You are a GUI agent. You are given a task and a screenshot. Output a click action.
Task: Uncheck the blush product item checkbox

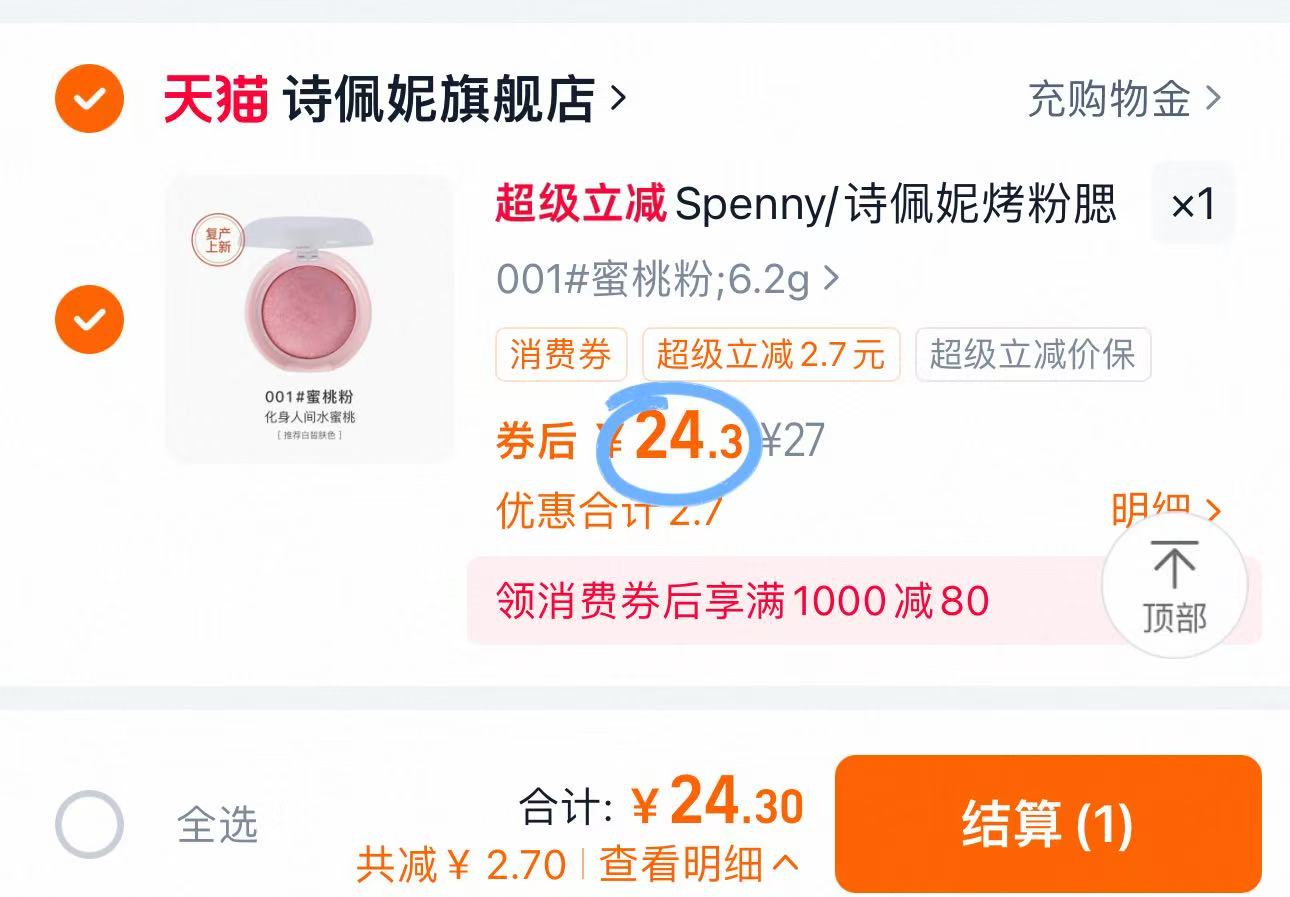89,320
